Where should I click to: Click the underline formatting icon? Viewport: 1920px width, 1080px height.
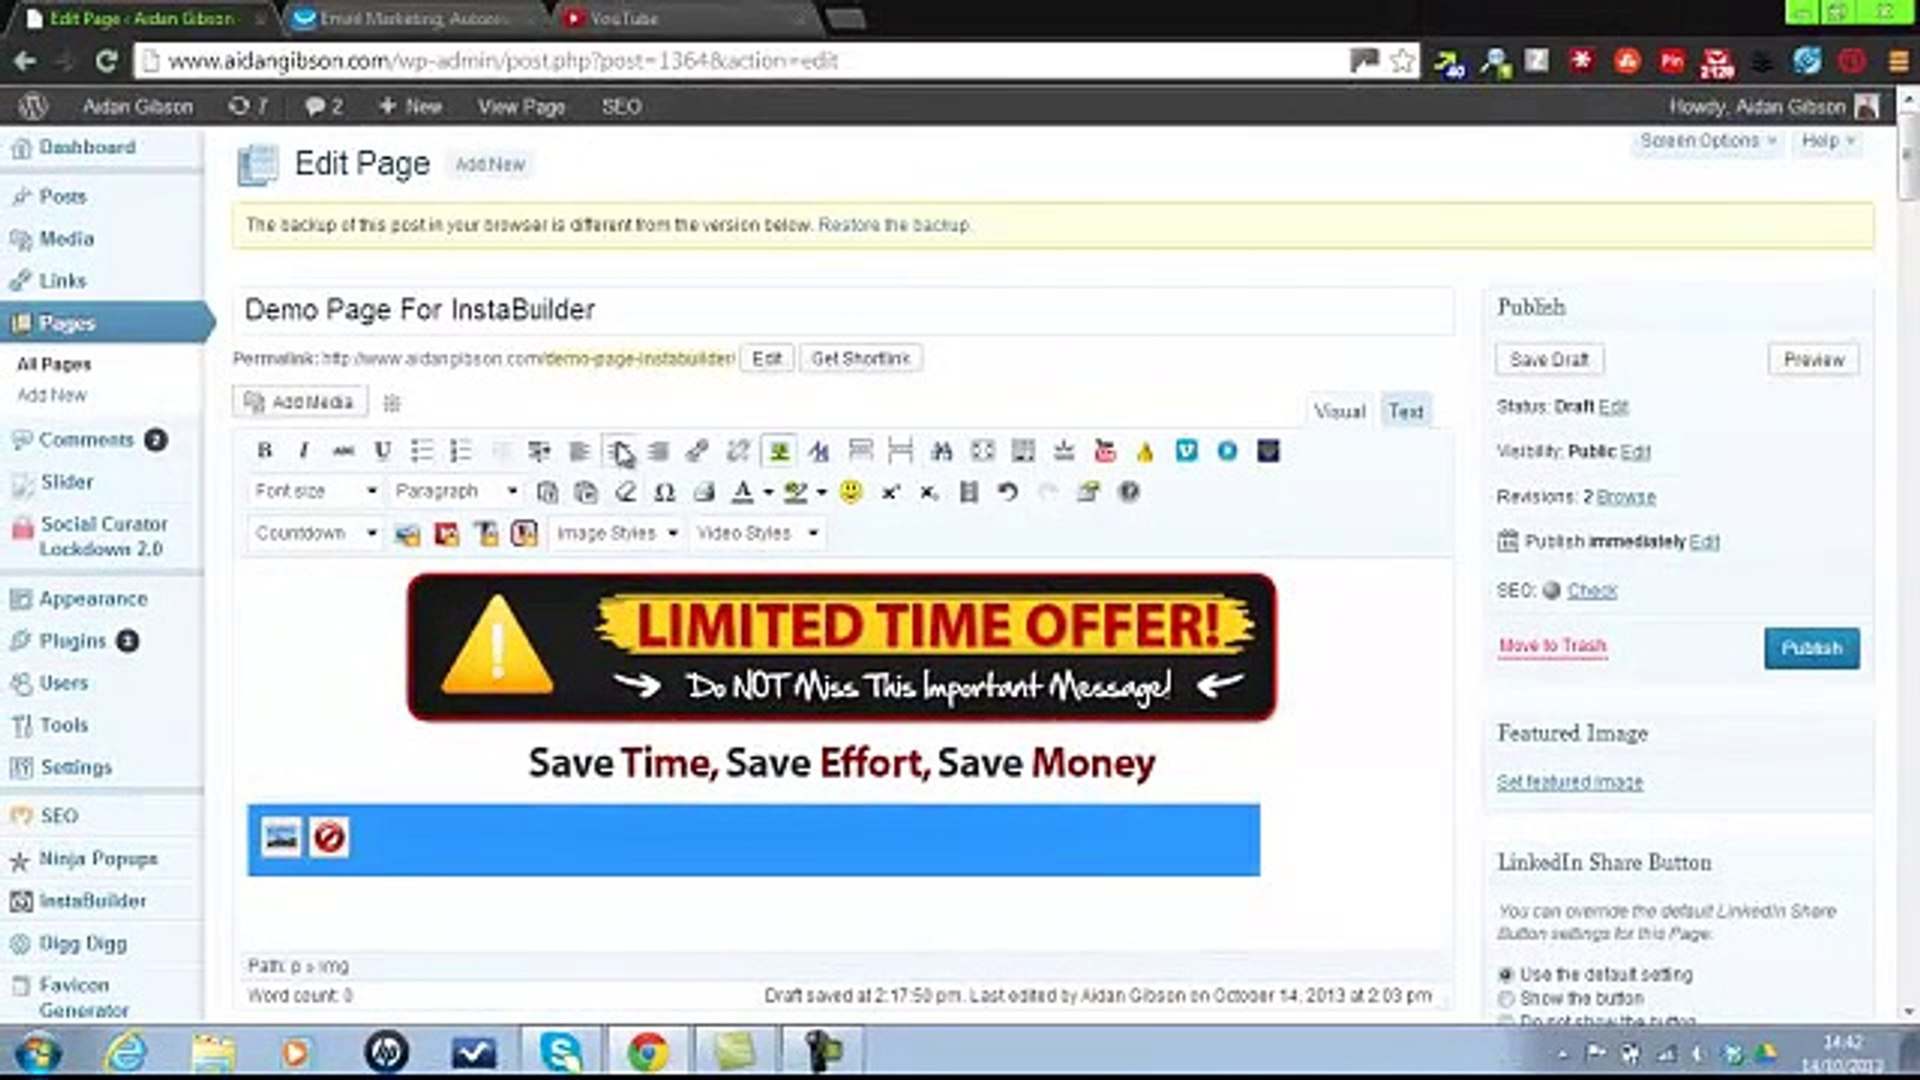pos(382,451)
